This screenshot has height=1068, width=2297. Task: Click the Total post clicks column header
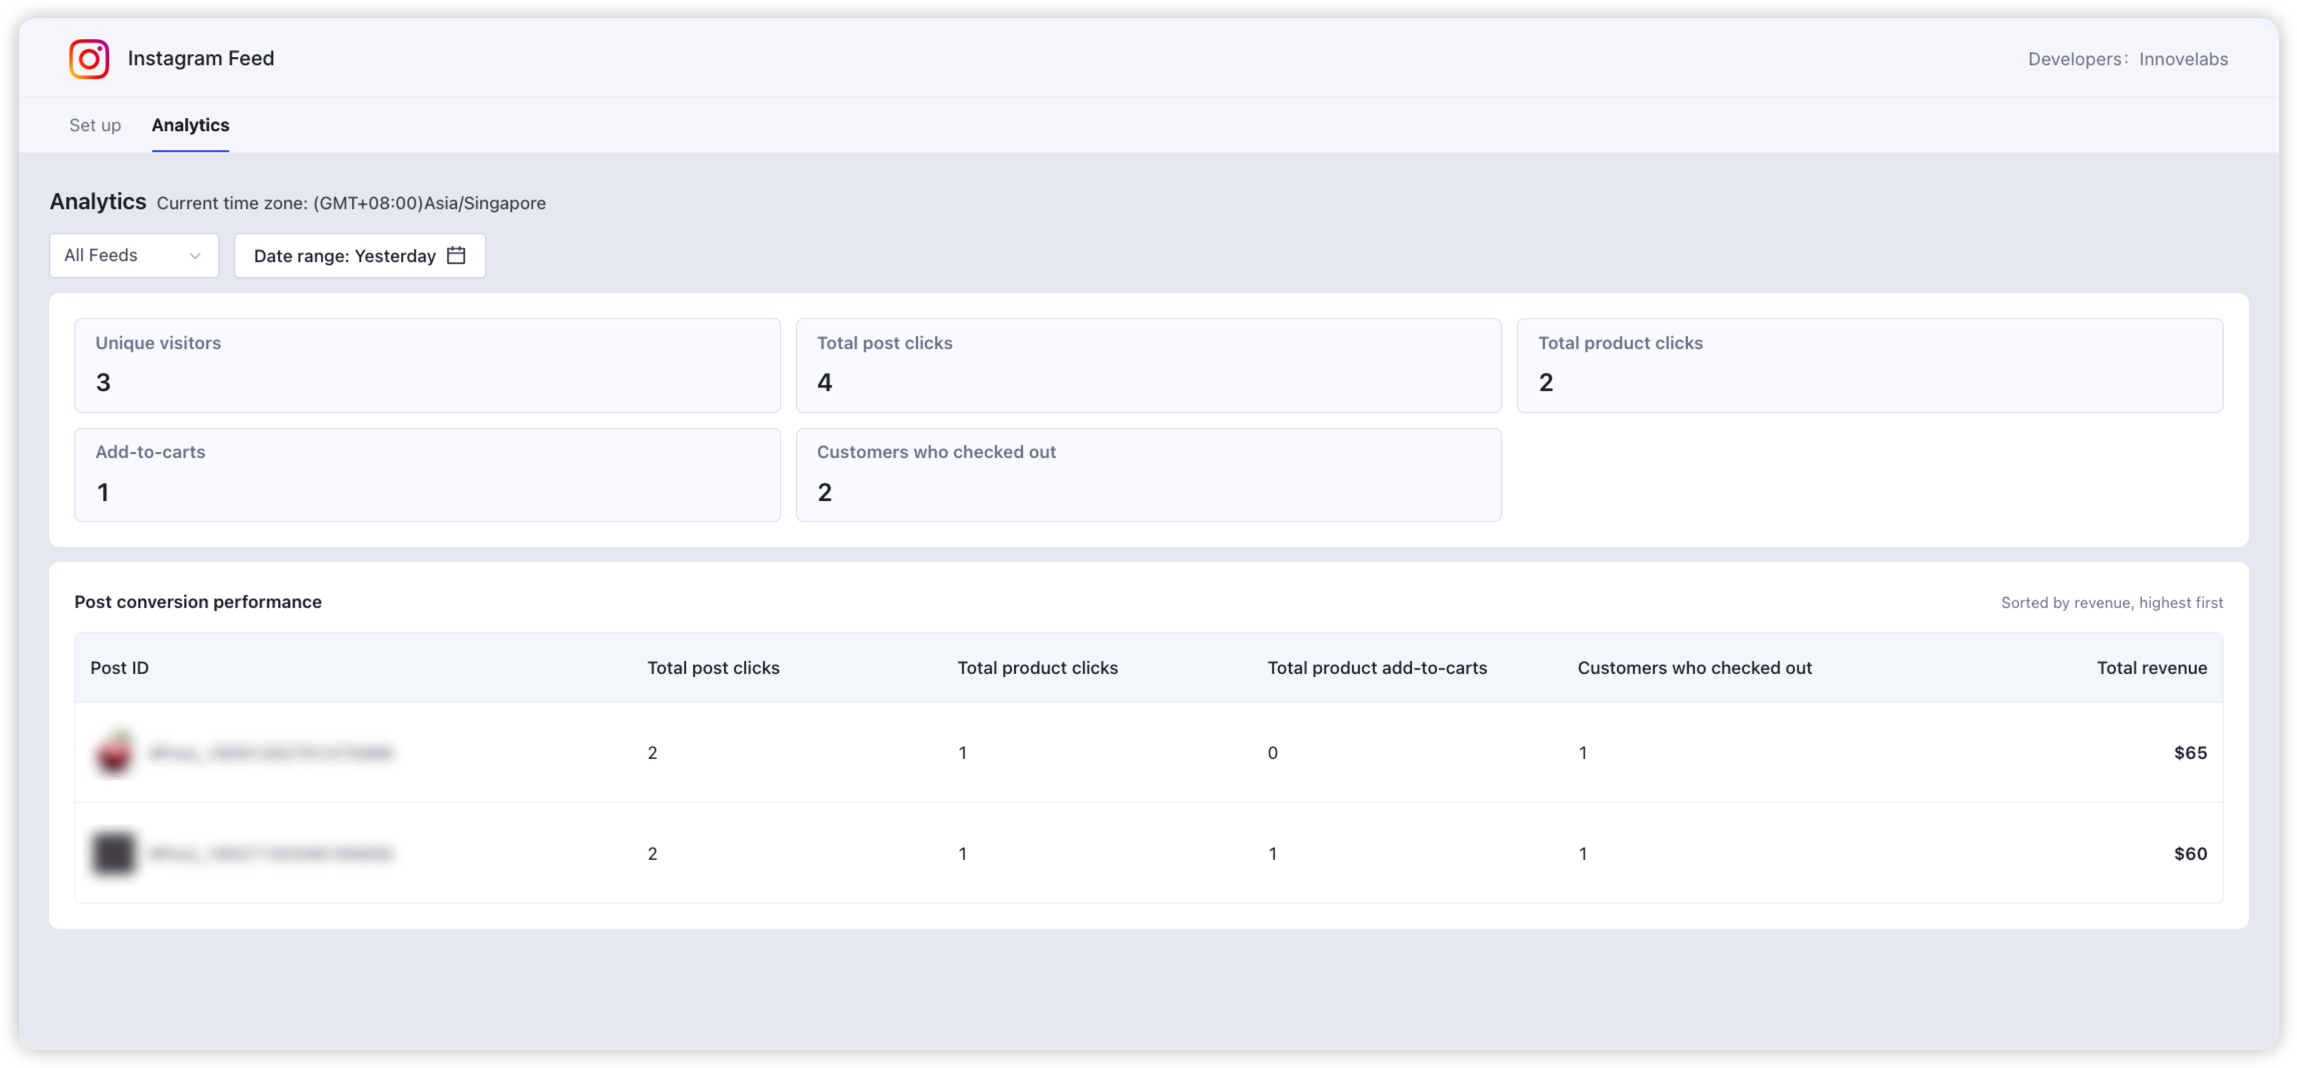[713, 667]
